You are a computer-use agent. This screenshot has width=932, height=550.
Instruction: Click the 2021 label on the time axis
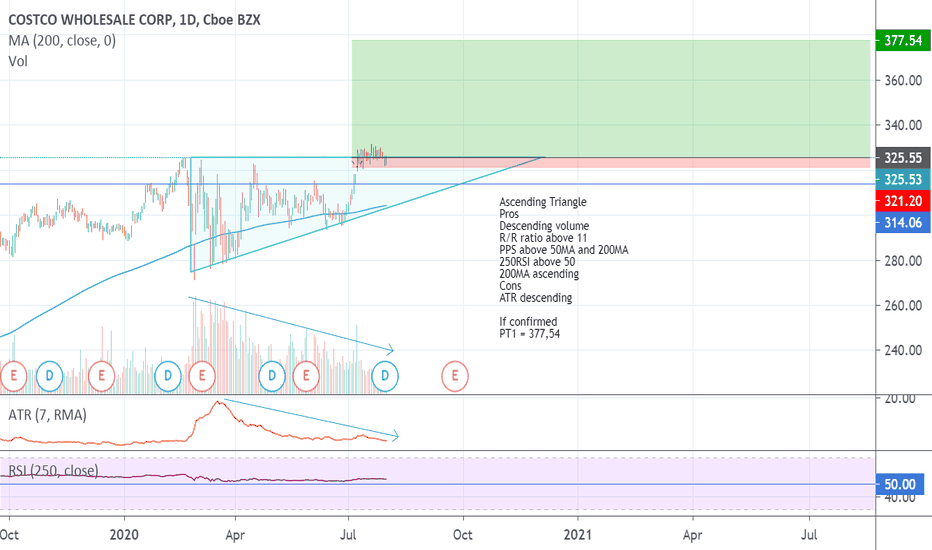pos(578,535)
